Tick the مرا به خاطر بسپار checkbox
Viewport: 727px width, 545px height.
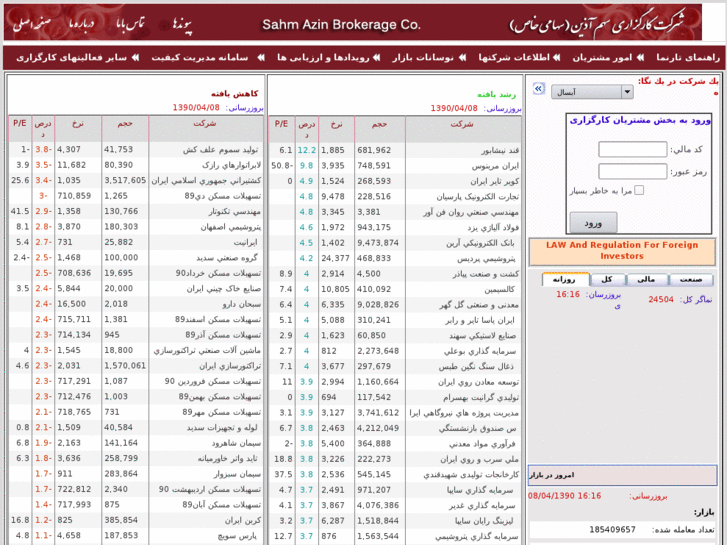point(639,190)
